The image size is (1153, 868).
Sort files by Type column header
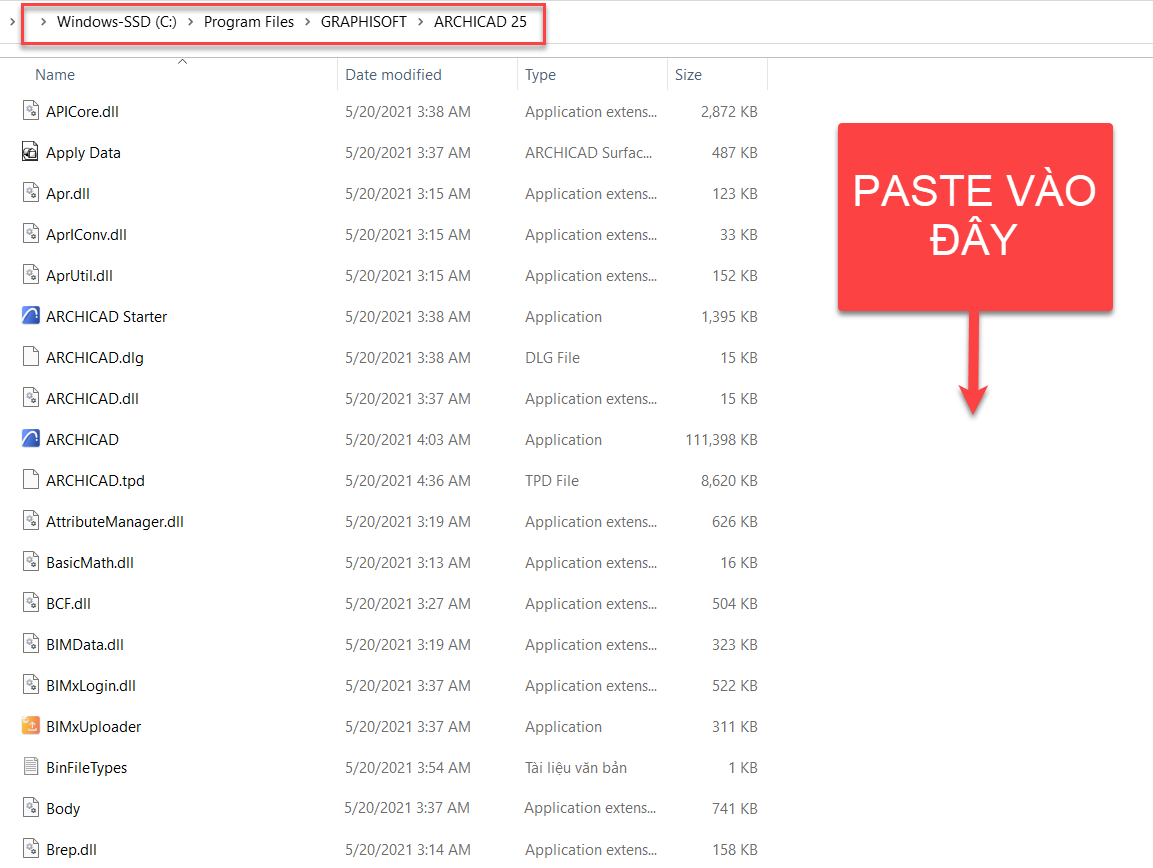(x=541, y=75)
